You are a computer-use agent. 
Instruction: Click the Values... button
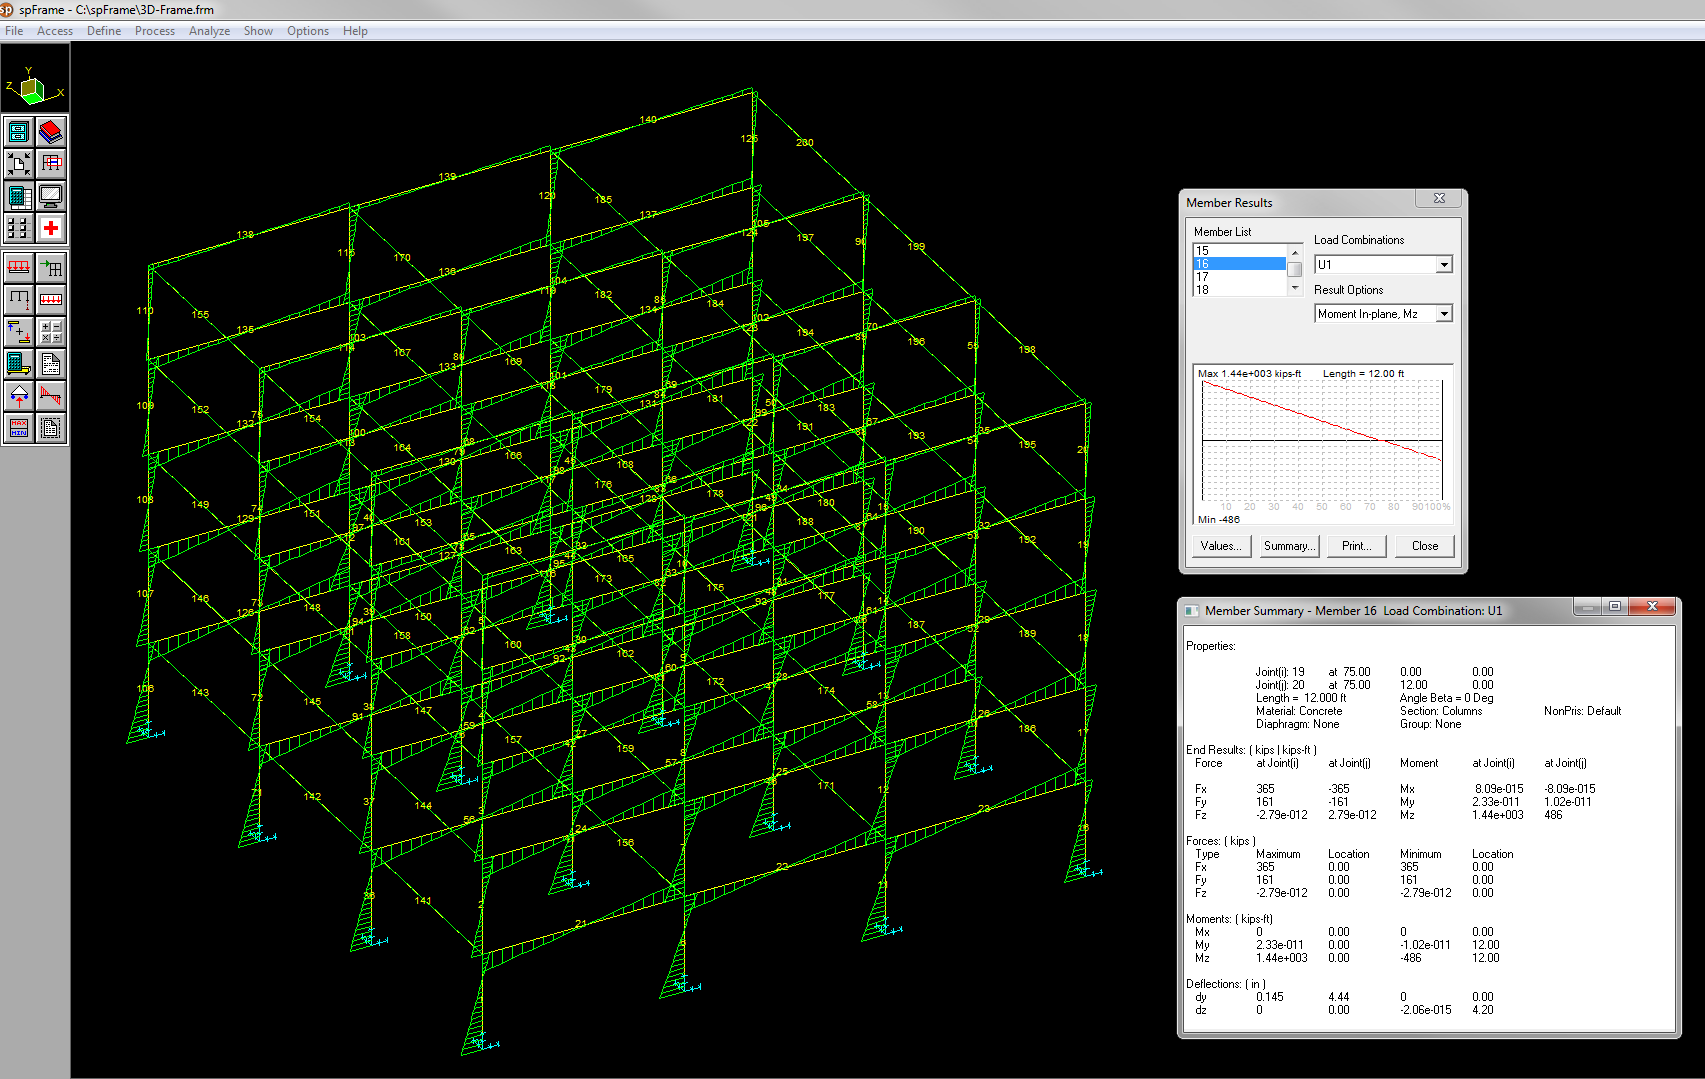pos(1220,546)
